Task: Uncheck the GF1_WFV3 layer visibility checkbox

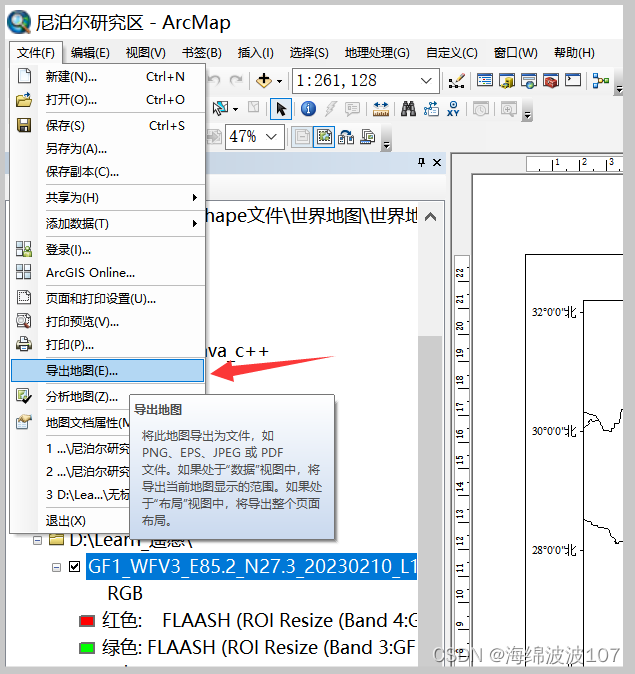Action: tap(74, 567)
